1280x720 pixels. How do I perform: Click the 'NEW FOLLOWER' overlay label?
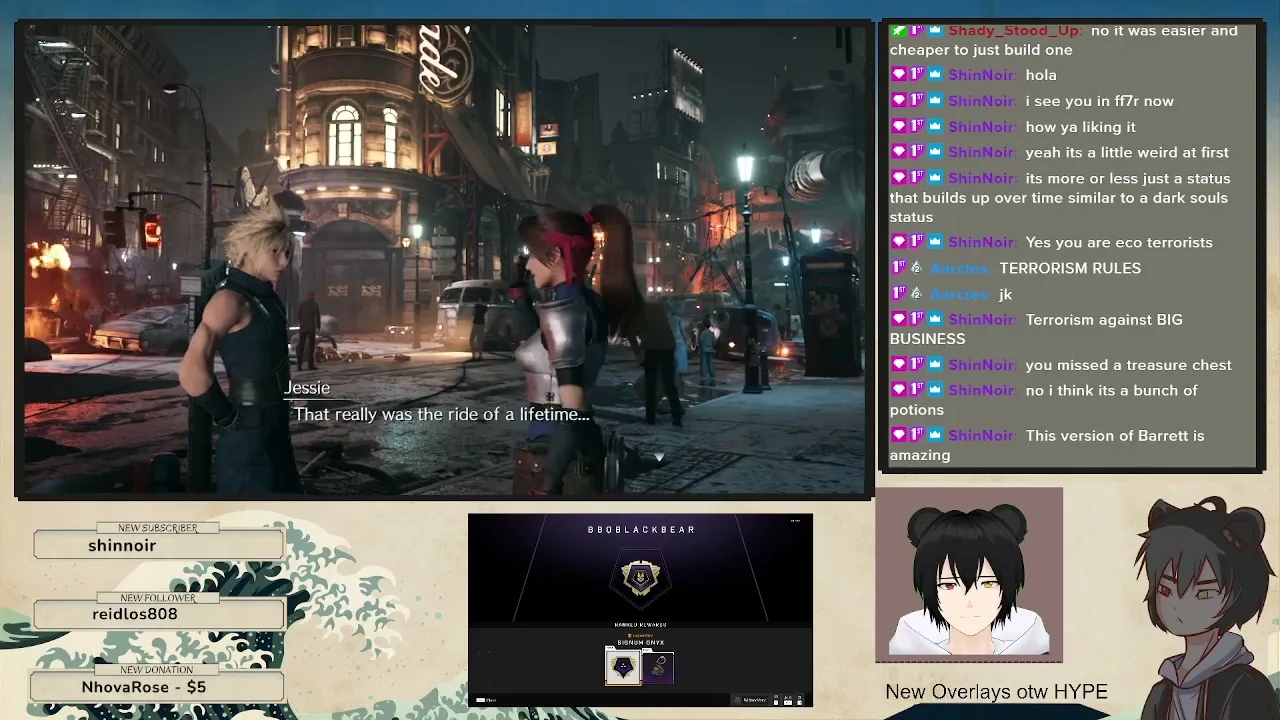click(x=157, y=598)
